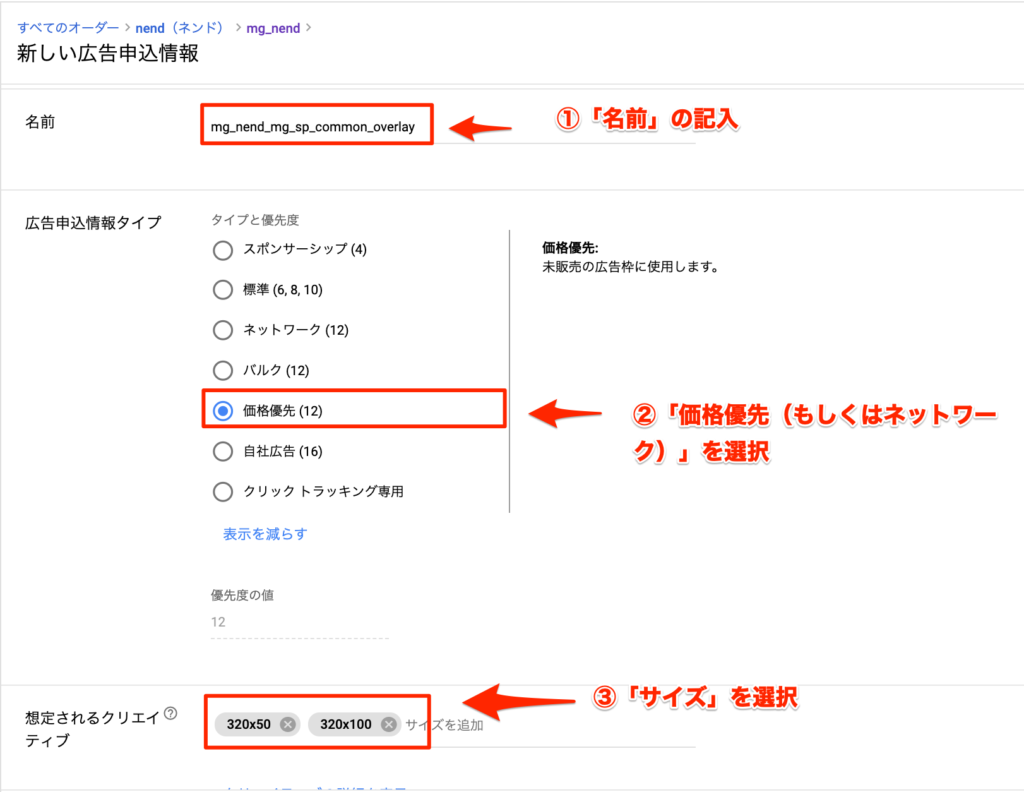Open the すべてのオーダー breadcrumb link

pyautogui.click(x=68, y=28)
